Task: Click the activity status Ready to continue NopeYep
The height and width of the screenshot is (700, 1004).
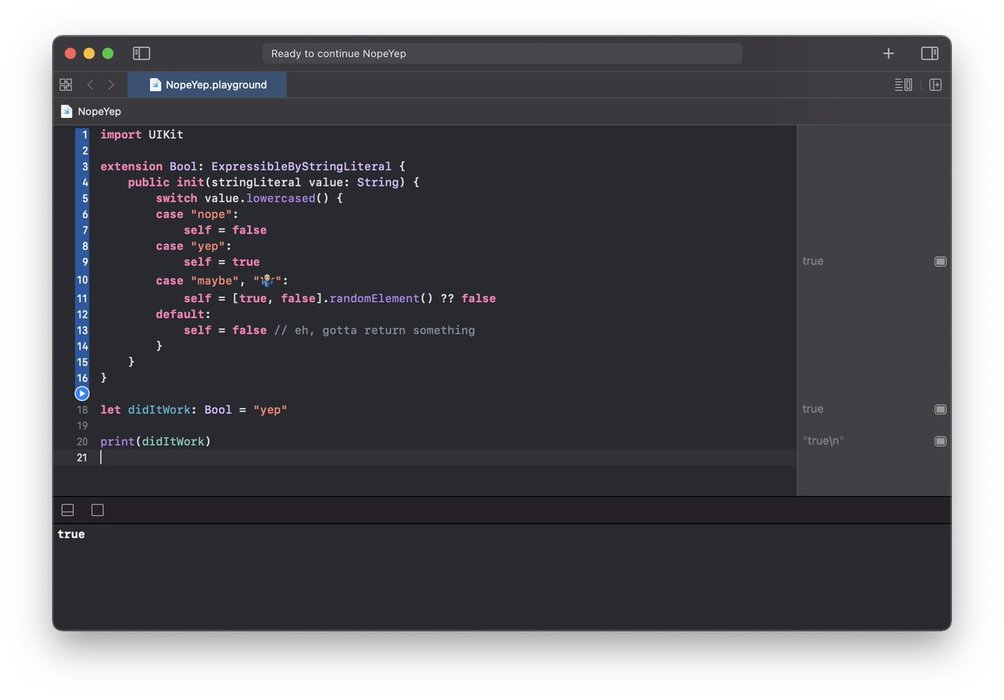Action: tap(502, 53)
